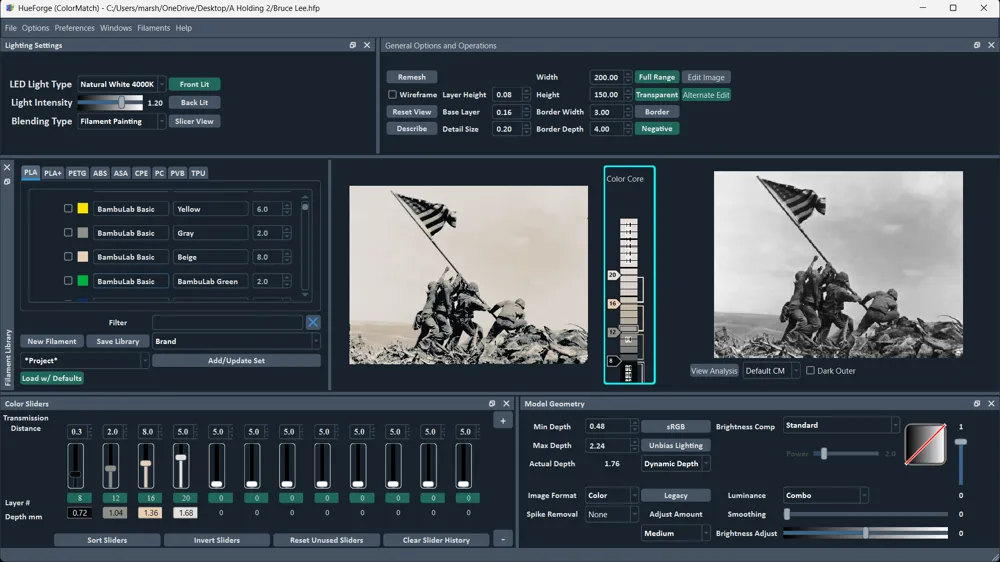The image size is (1000, 562).
Task: Open the Help menu
Action: 184,28
